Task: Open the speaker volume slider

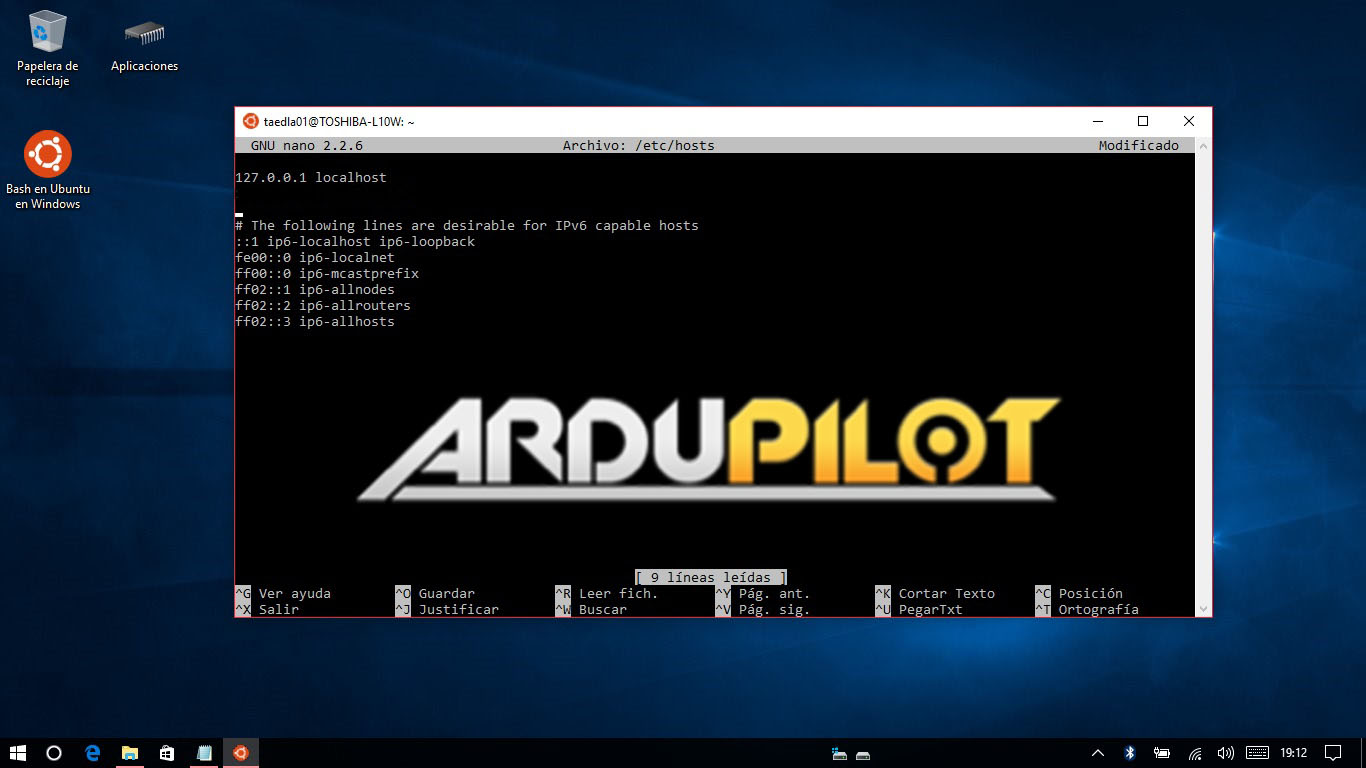Action: pos(1225,753)
